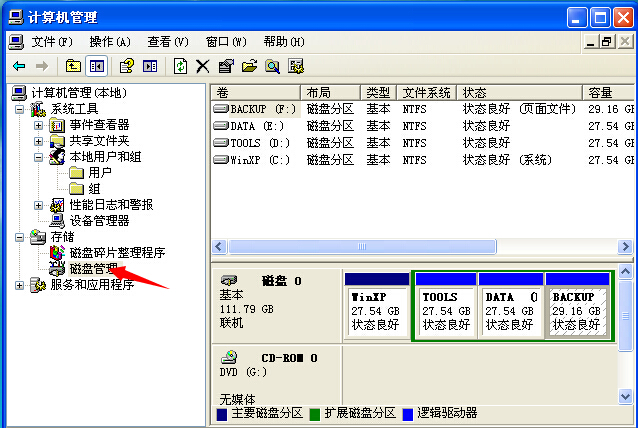Open the 操作(A) menu
The image size is (638, 428).
point(110,41)
